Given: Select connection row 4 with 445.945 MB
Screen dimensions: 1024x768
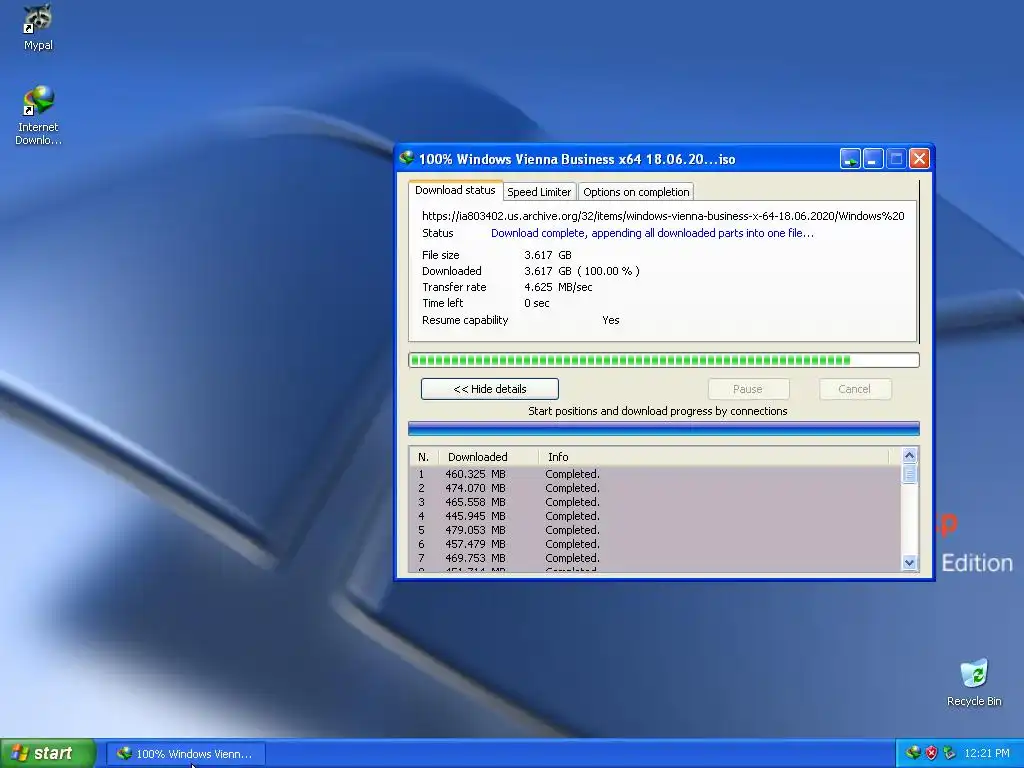Looking at the screenshot, I should (655, 516).
